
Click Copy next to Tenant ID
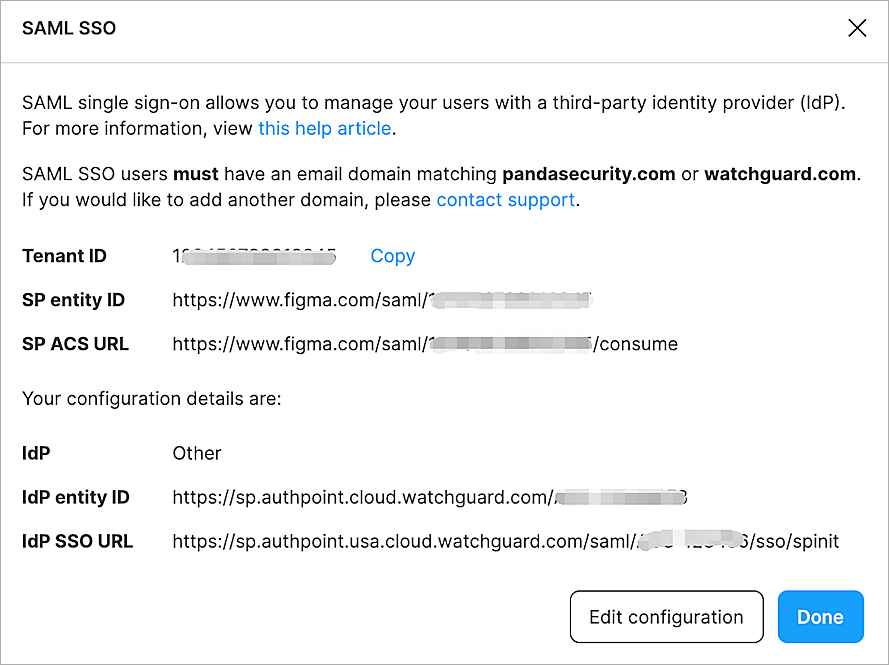[392, 256]
